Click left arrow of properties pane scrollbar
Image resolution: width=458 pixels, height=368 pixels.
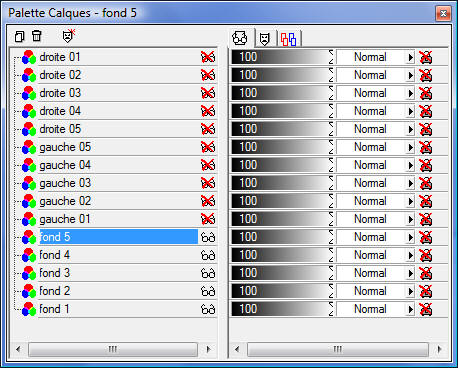tap(237, 349)
